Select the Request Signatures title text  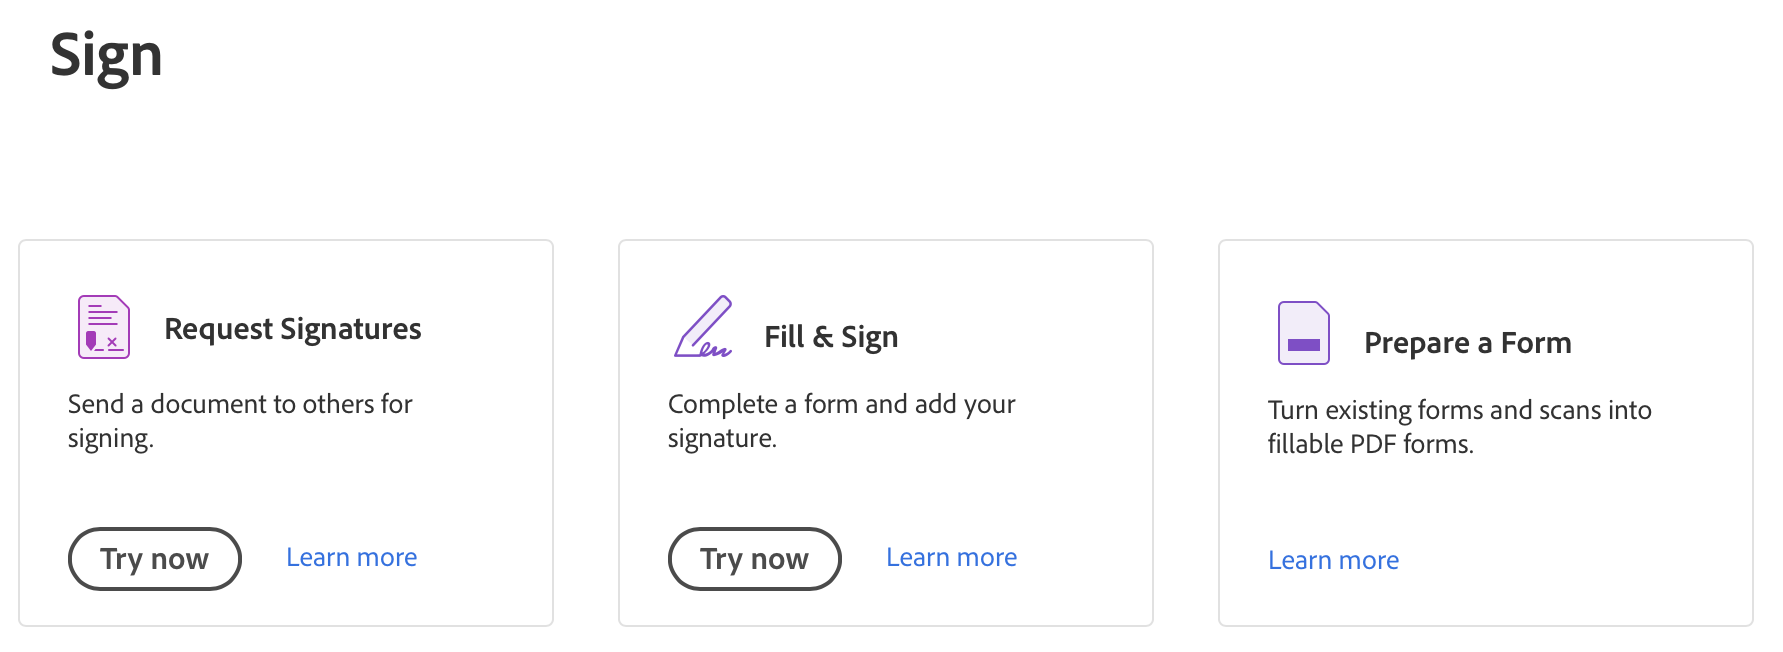pyautogui.click(x=292, y=329)
